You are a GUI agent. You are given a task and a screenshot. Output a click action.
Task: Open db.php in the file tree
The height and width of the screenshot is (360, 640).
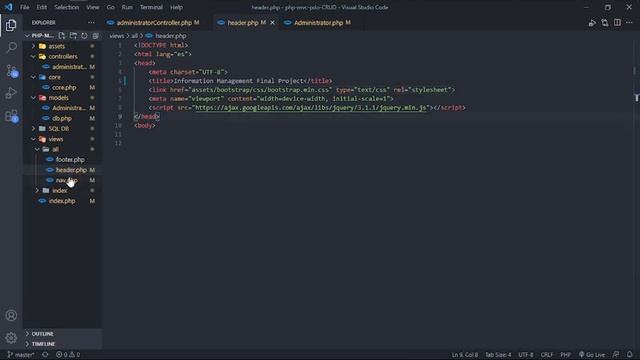click(x=62, y=118)
